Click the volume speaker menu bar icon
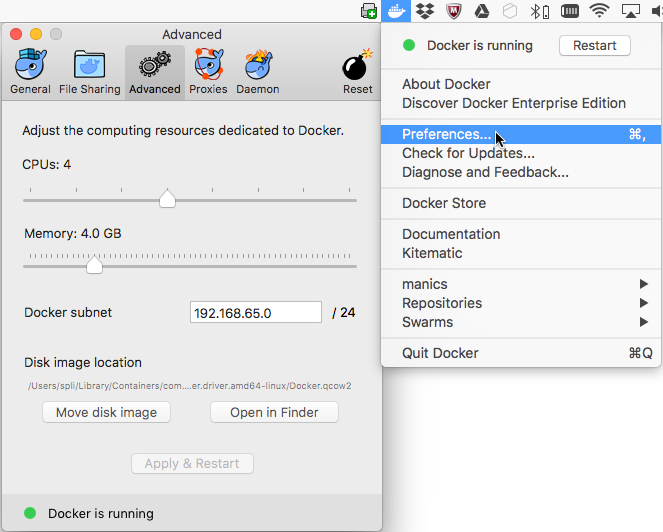The height and width of the screenshot is (532, 663). pos(657,11)
